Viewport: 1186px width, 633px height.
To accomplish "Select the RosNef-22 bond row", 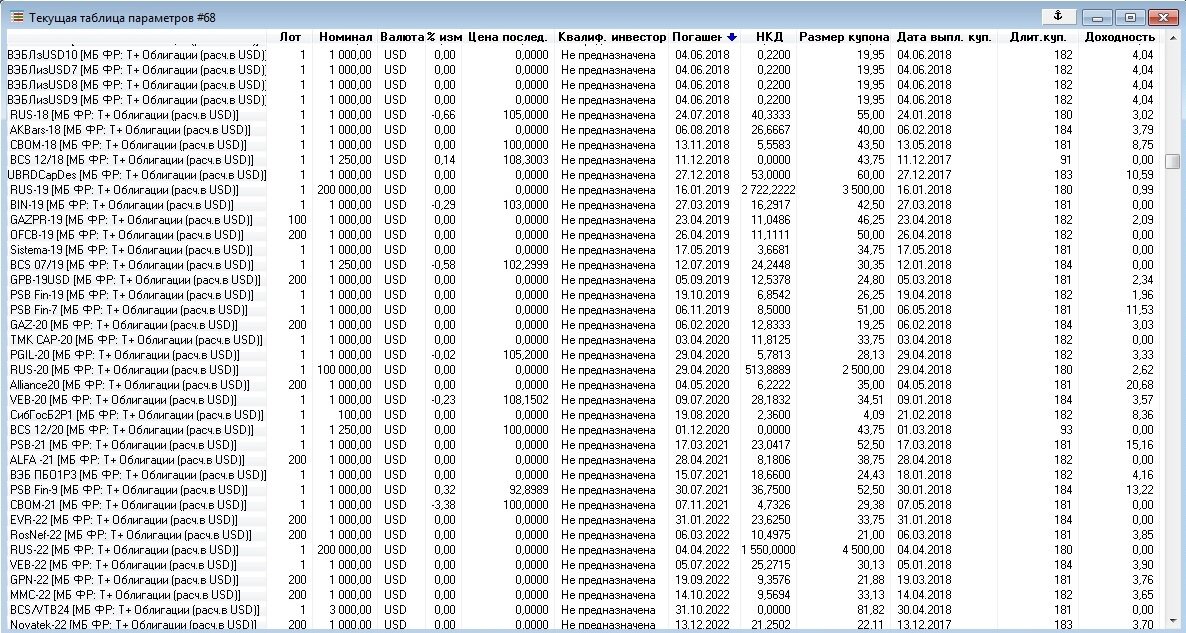I will click(582, 535).
